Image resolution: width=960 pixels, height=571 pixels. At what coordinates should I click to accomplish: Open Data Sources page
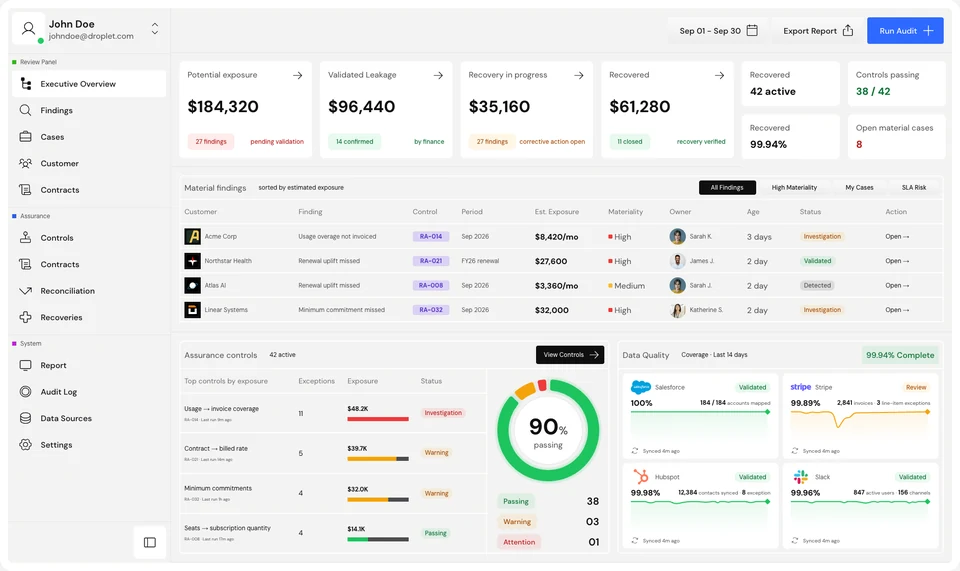point(66,418)
